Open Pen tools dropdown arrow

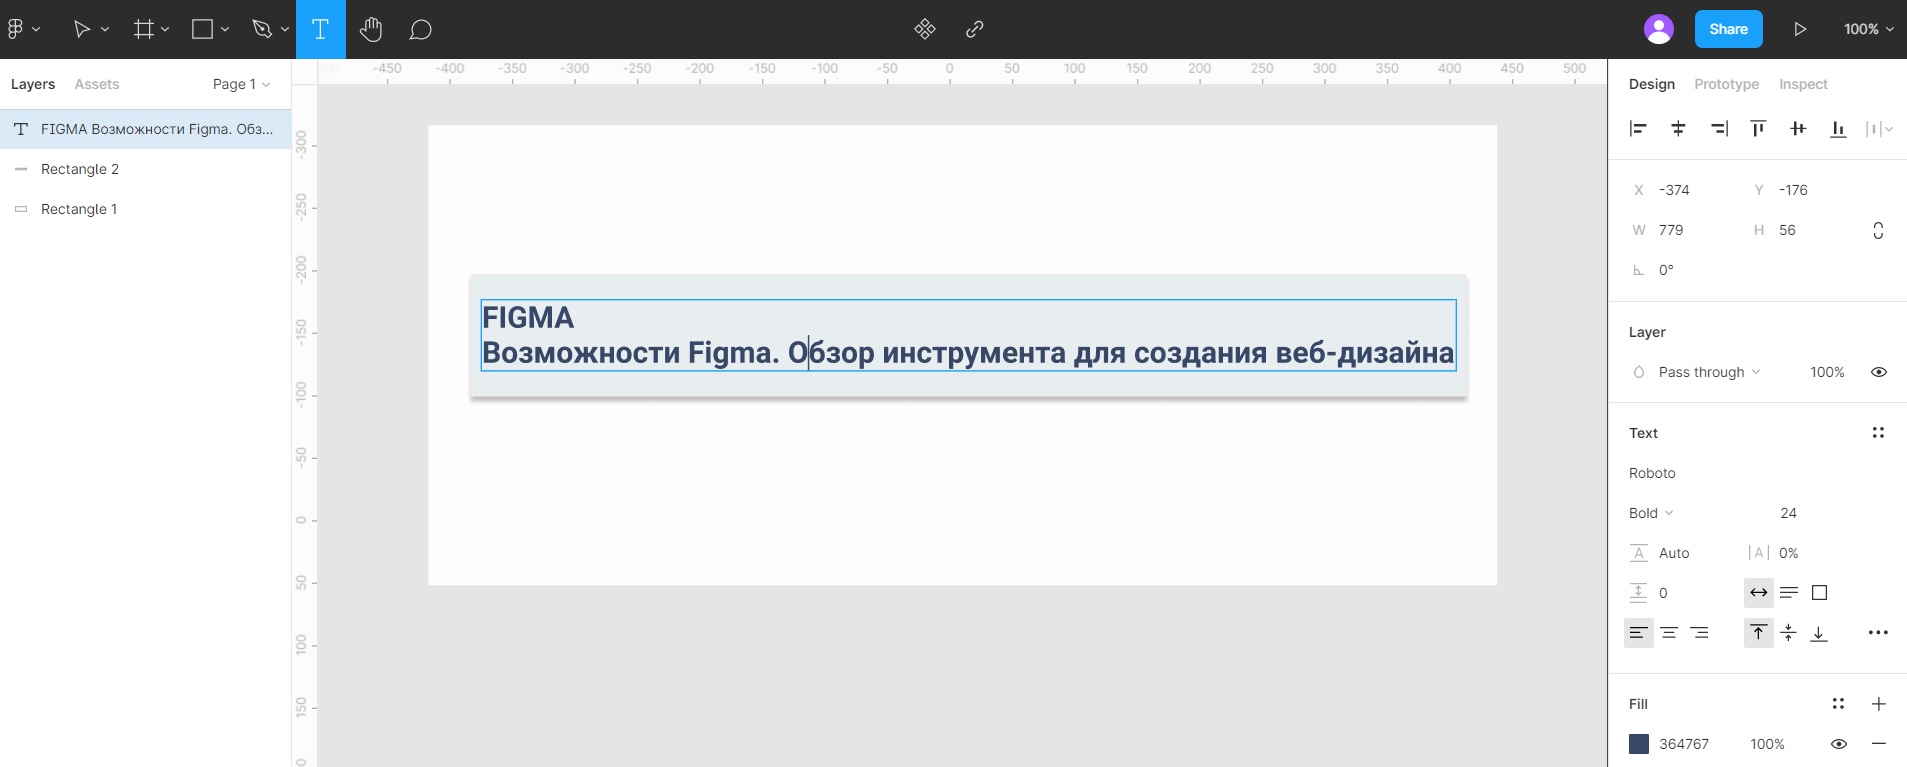(x=285, y=30)
